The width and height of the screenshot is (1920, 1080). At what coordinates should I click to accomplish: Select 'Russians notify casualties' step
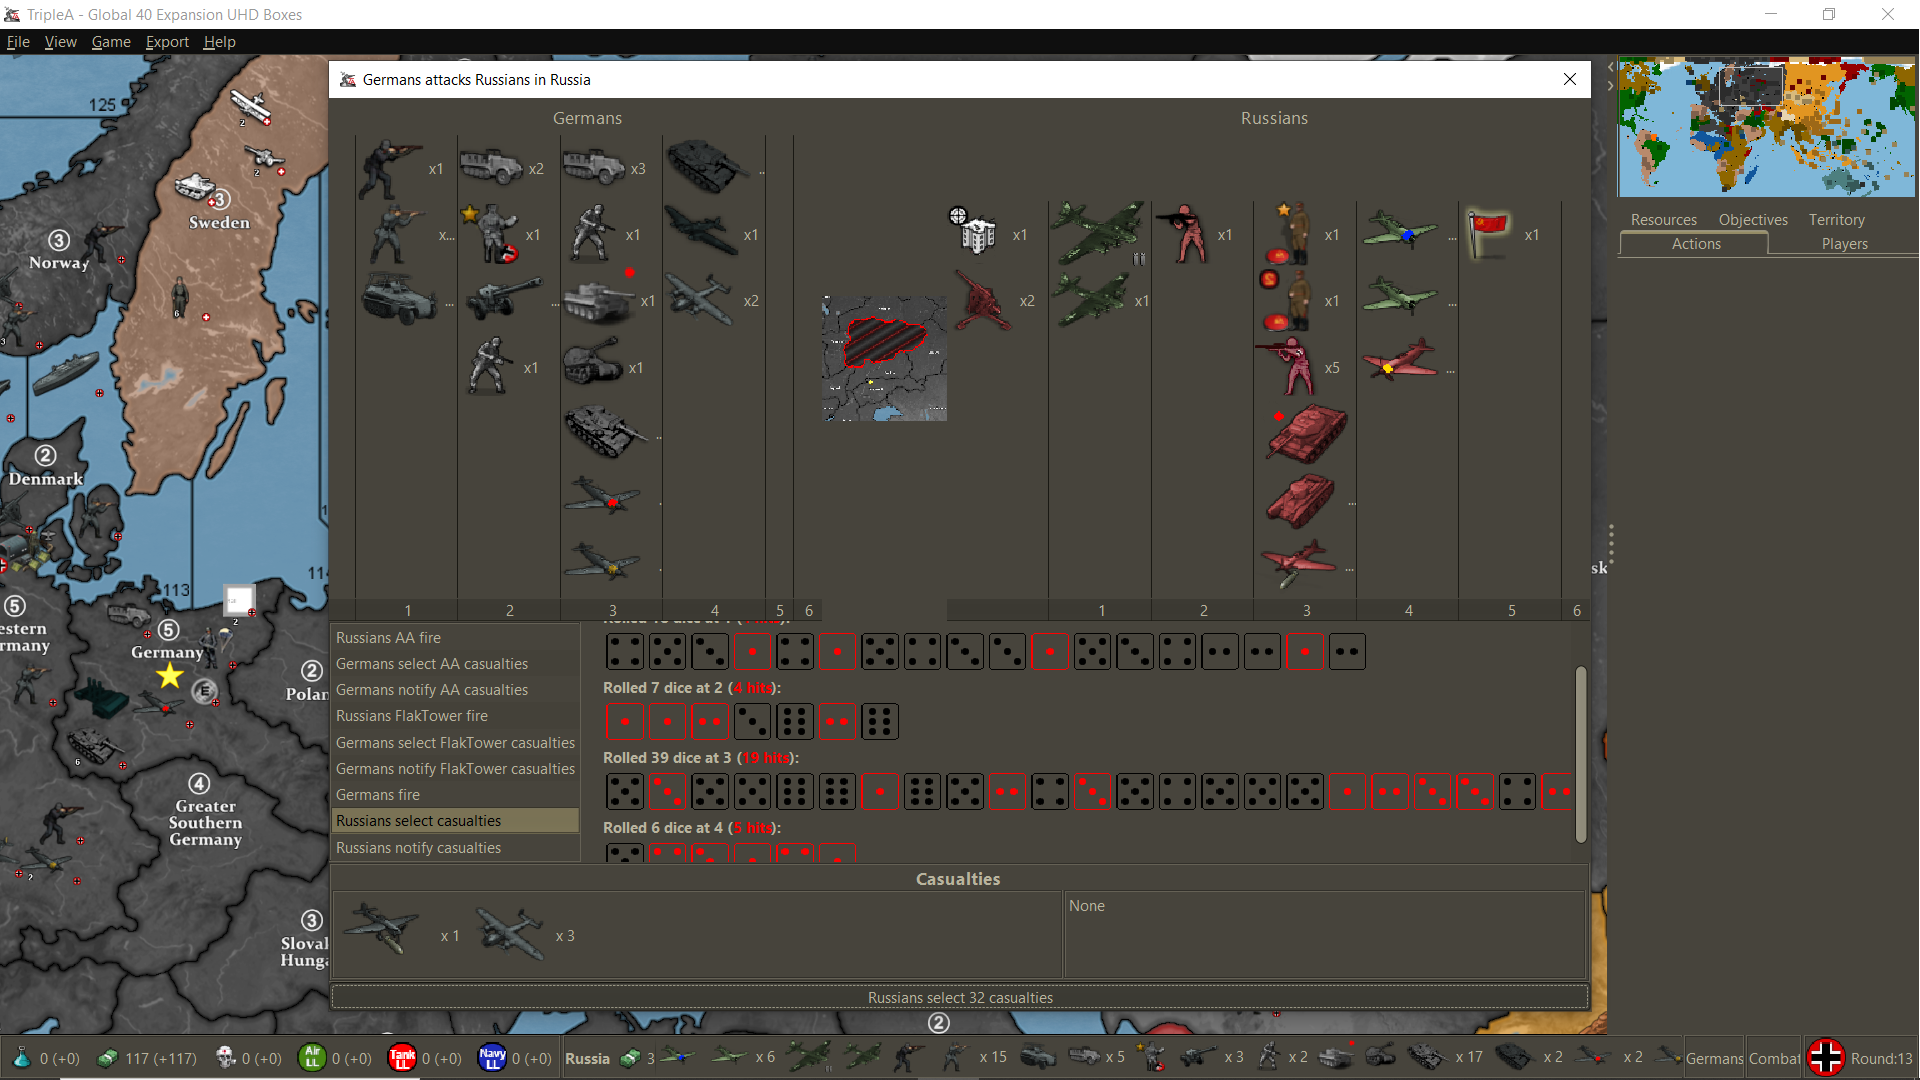point(455,848)
